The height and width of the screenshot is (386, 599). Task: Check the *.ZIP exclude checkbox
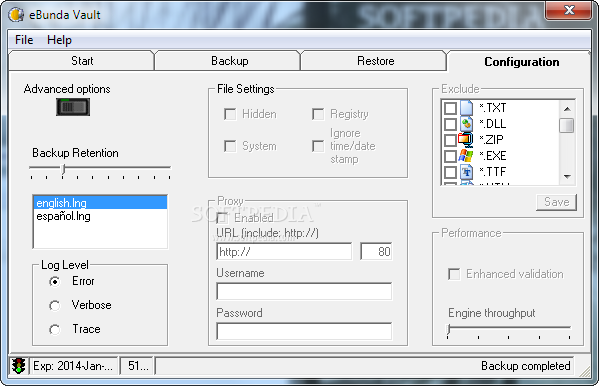click(450, 140)
